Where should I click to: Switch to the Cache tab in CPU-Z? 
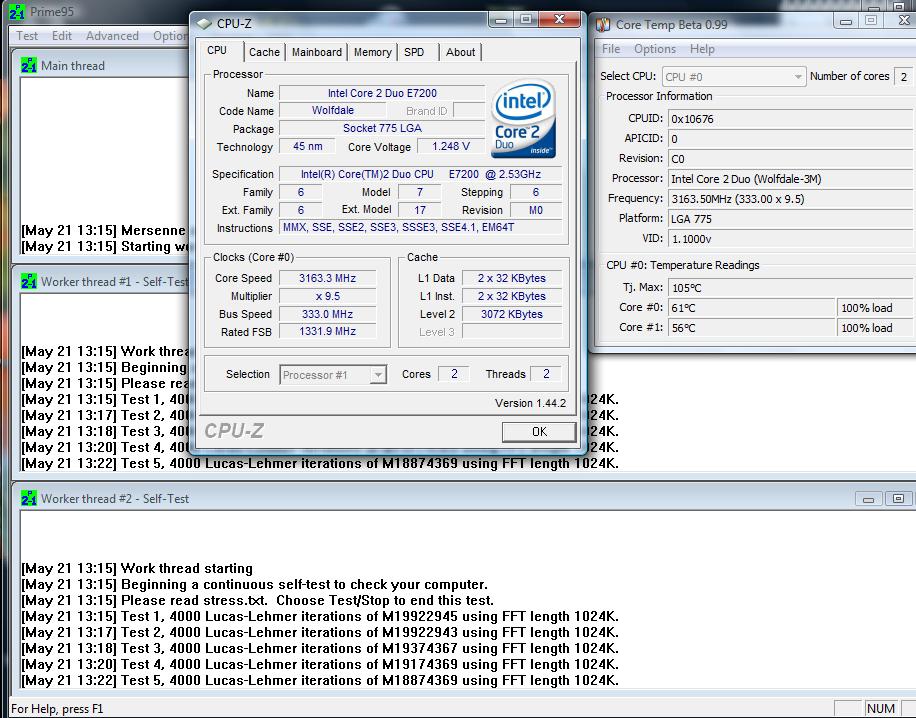pyautogui.click(x=264, y=52)
